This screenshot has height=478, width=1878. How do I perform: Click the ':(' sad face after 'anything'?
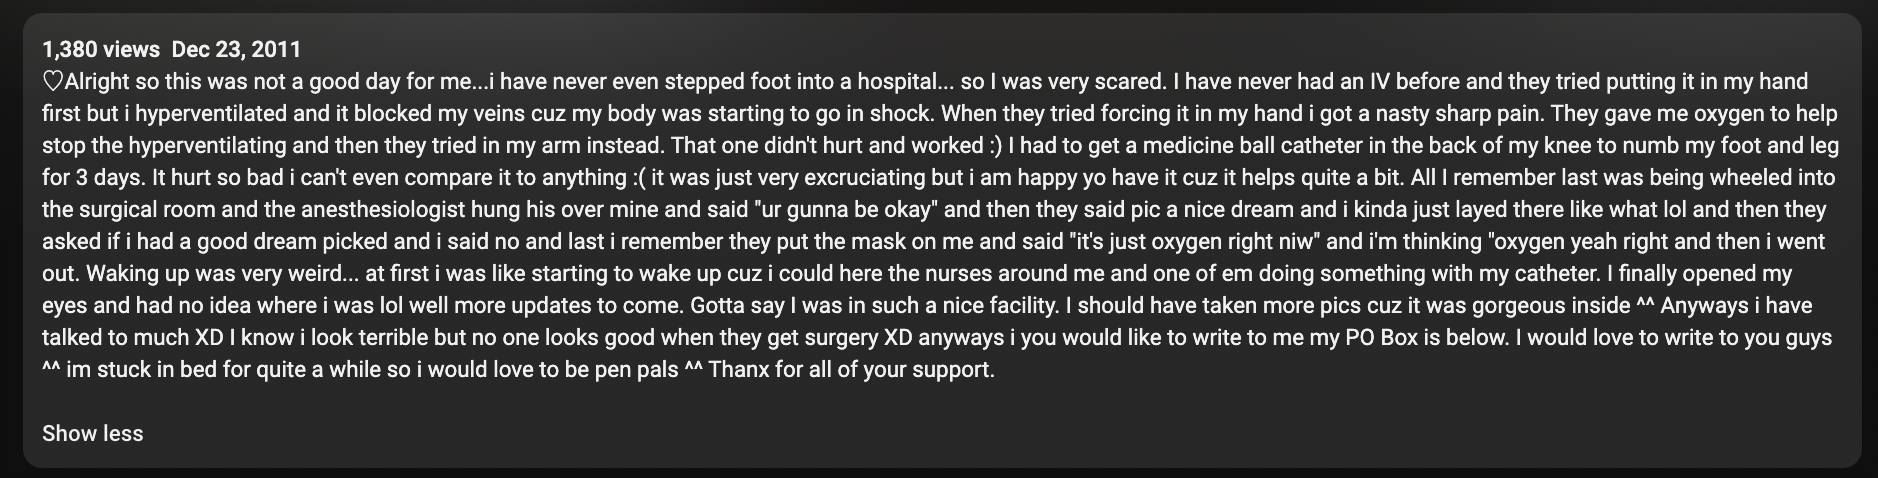point(637,177)
